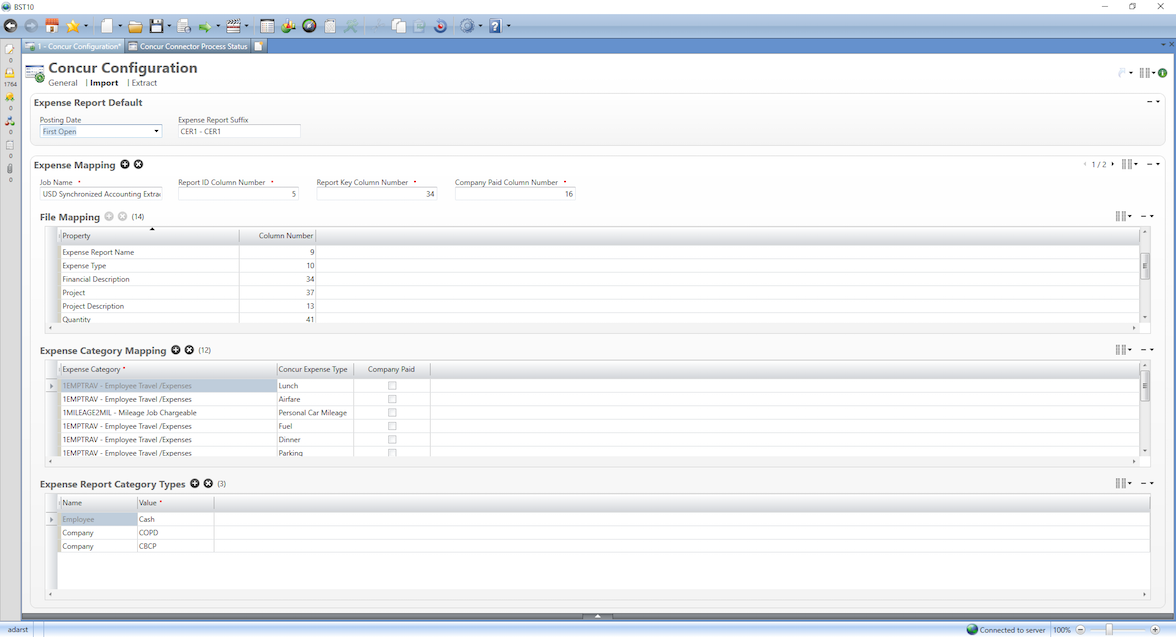Image resolution: width=1176 pixels, height=637 pixels.
Task: Open the Home page icon in toolbar
Action: point(52,26)
